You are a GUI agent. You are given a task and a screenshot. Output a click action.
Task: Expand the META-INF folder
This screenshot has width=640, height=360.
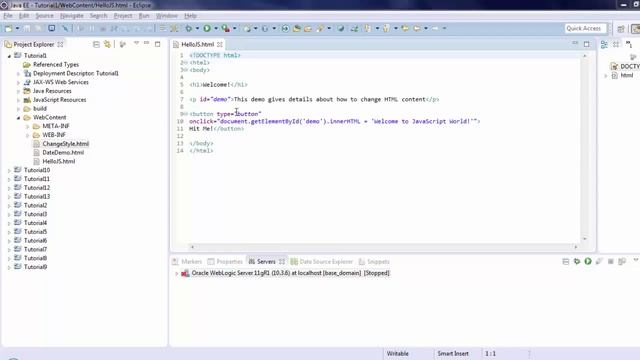tap(28, 127)
